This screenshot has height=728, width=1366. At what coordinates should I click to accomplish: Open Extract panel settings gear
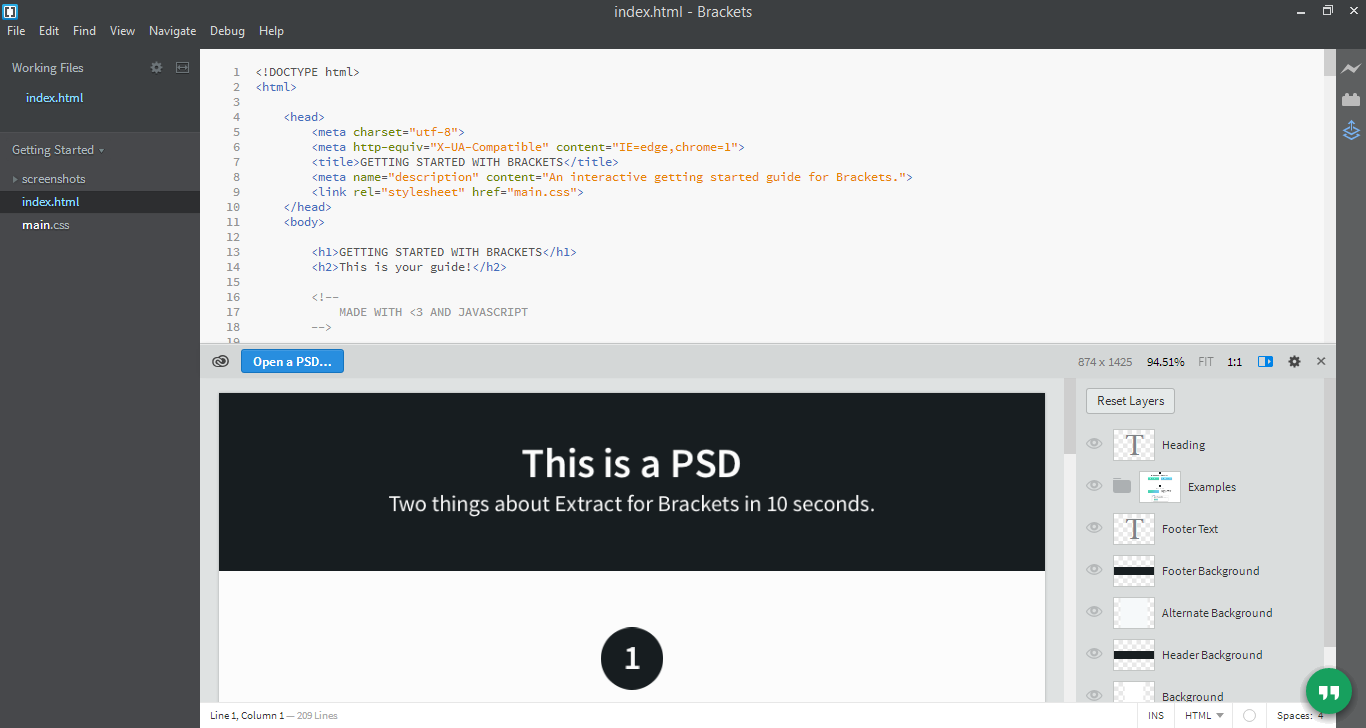1294,362
